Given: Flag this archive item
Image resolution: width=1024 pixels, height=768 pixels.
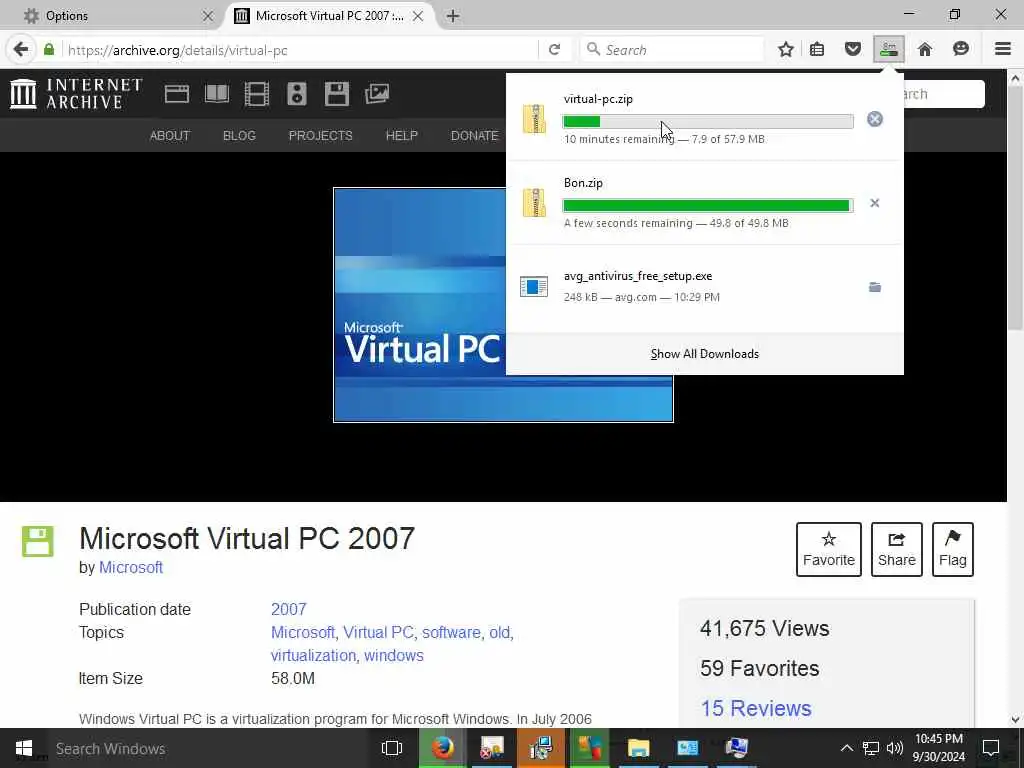Looking at the screenshot, I should tap(953, 549).
